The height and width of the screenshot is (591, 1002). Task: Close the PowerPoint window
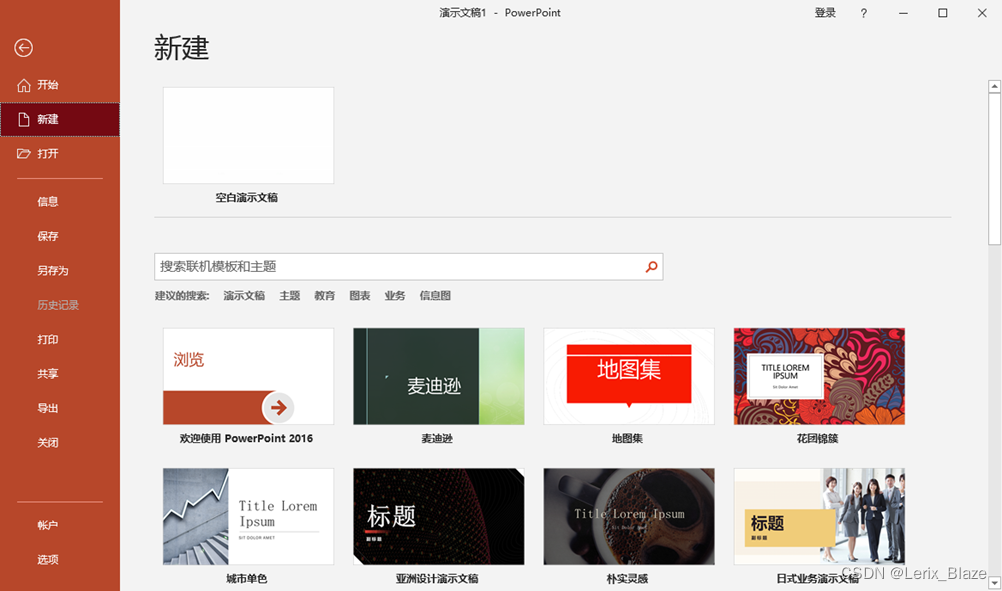point(982,13)
